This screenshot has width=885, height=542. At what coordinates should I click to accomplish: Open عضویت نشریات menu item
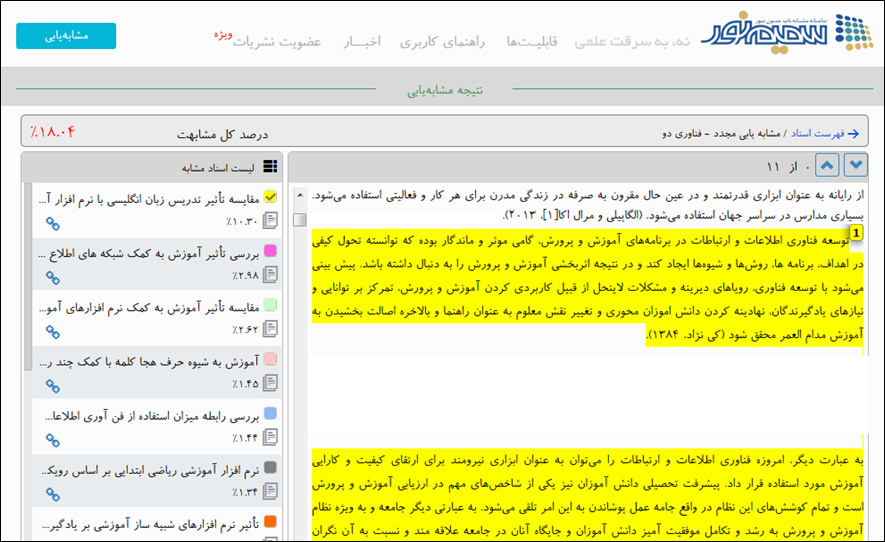pyautogui.click(x=277, y=42)
